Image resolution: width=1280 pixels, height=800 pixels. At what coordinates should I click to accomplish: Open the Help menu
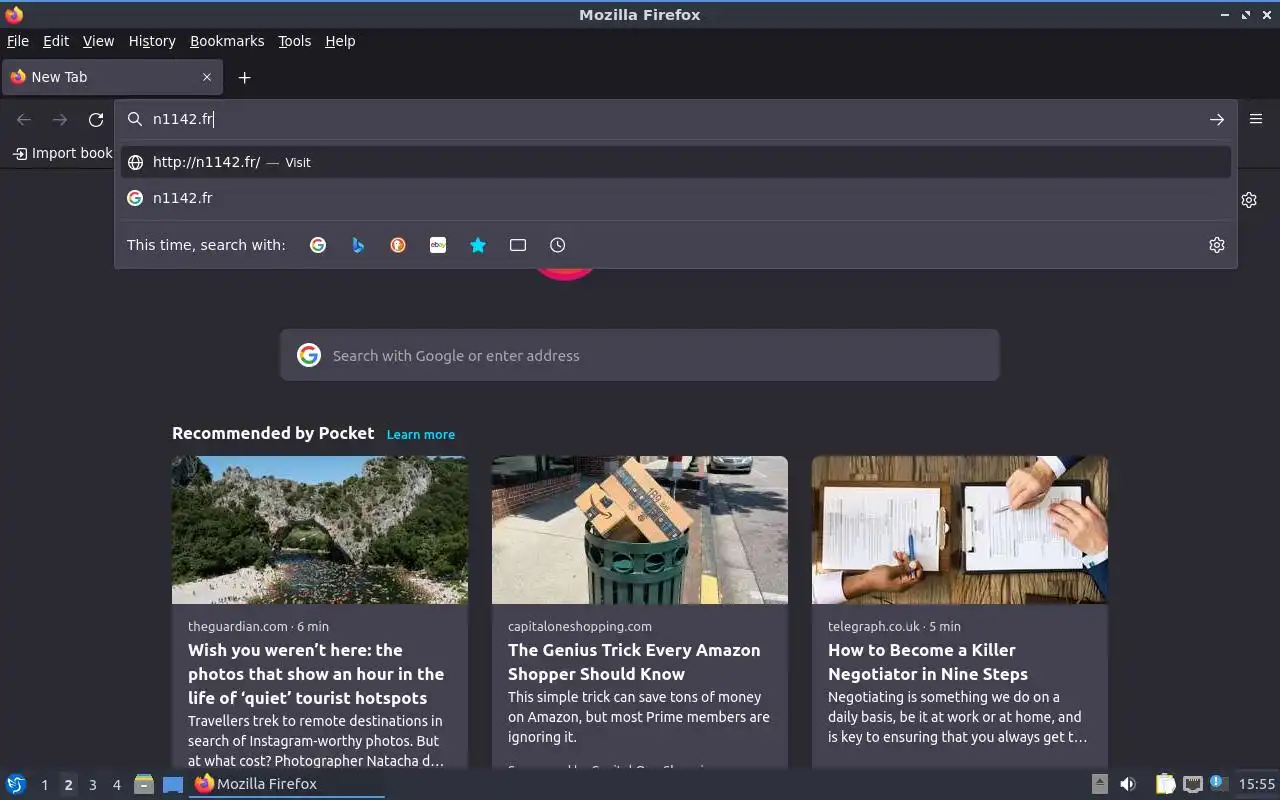pyautogui.click(x=340, y=41)
